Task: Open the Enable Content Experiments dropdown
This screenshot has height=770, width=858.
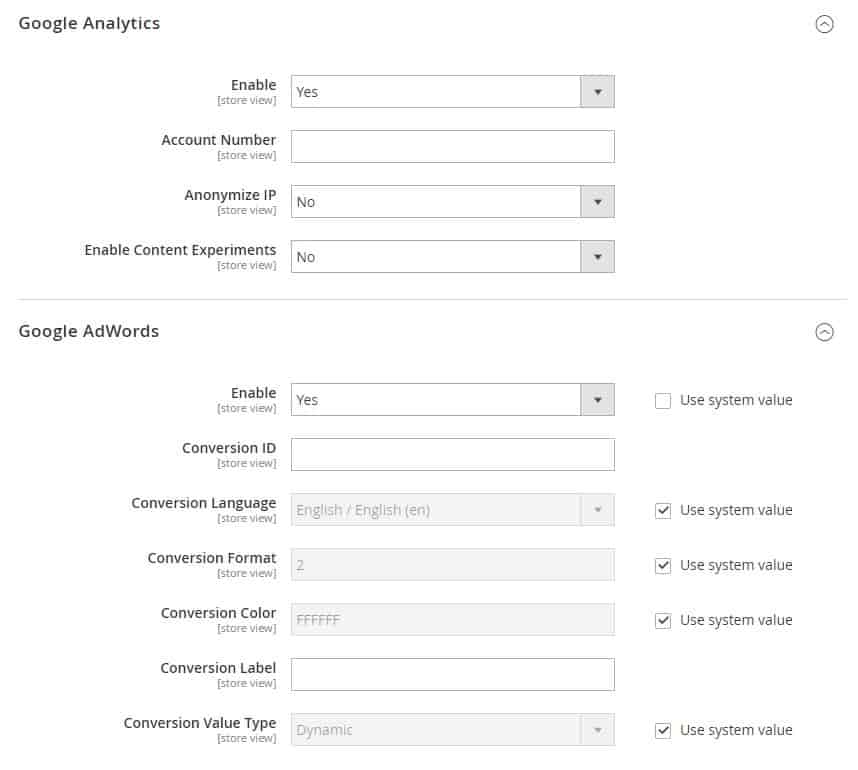Action: 453,257
